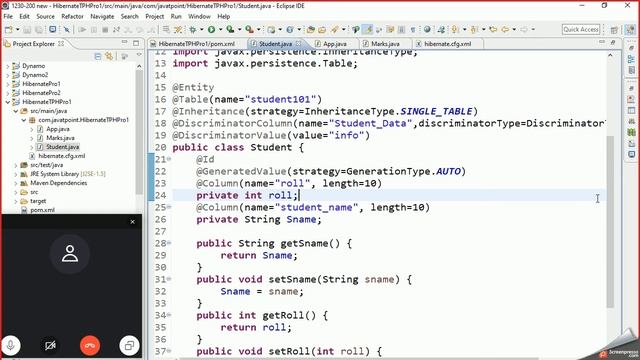Open the Window menu
Screen dimensions: 640x360
[x=199, y=16]
